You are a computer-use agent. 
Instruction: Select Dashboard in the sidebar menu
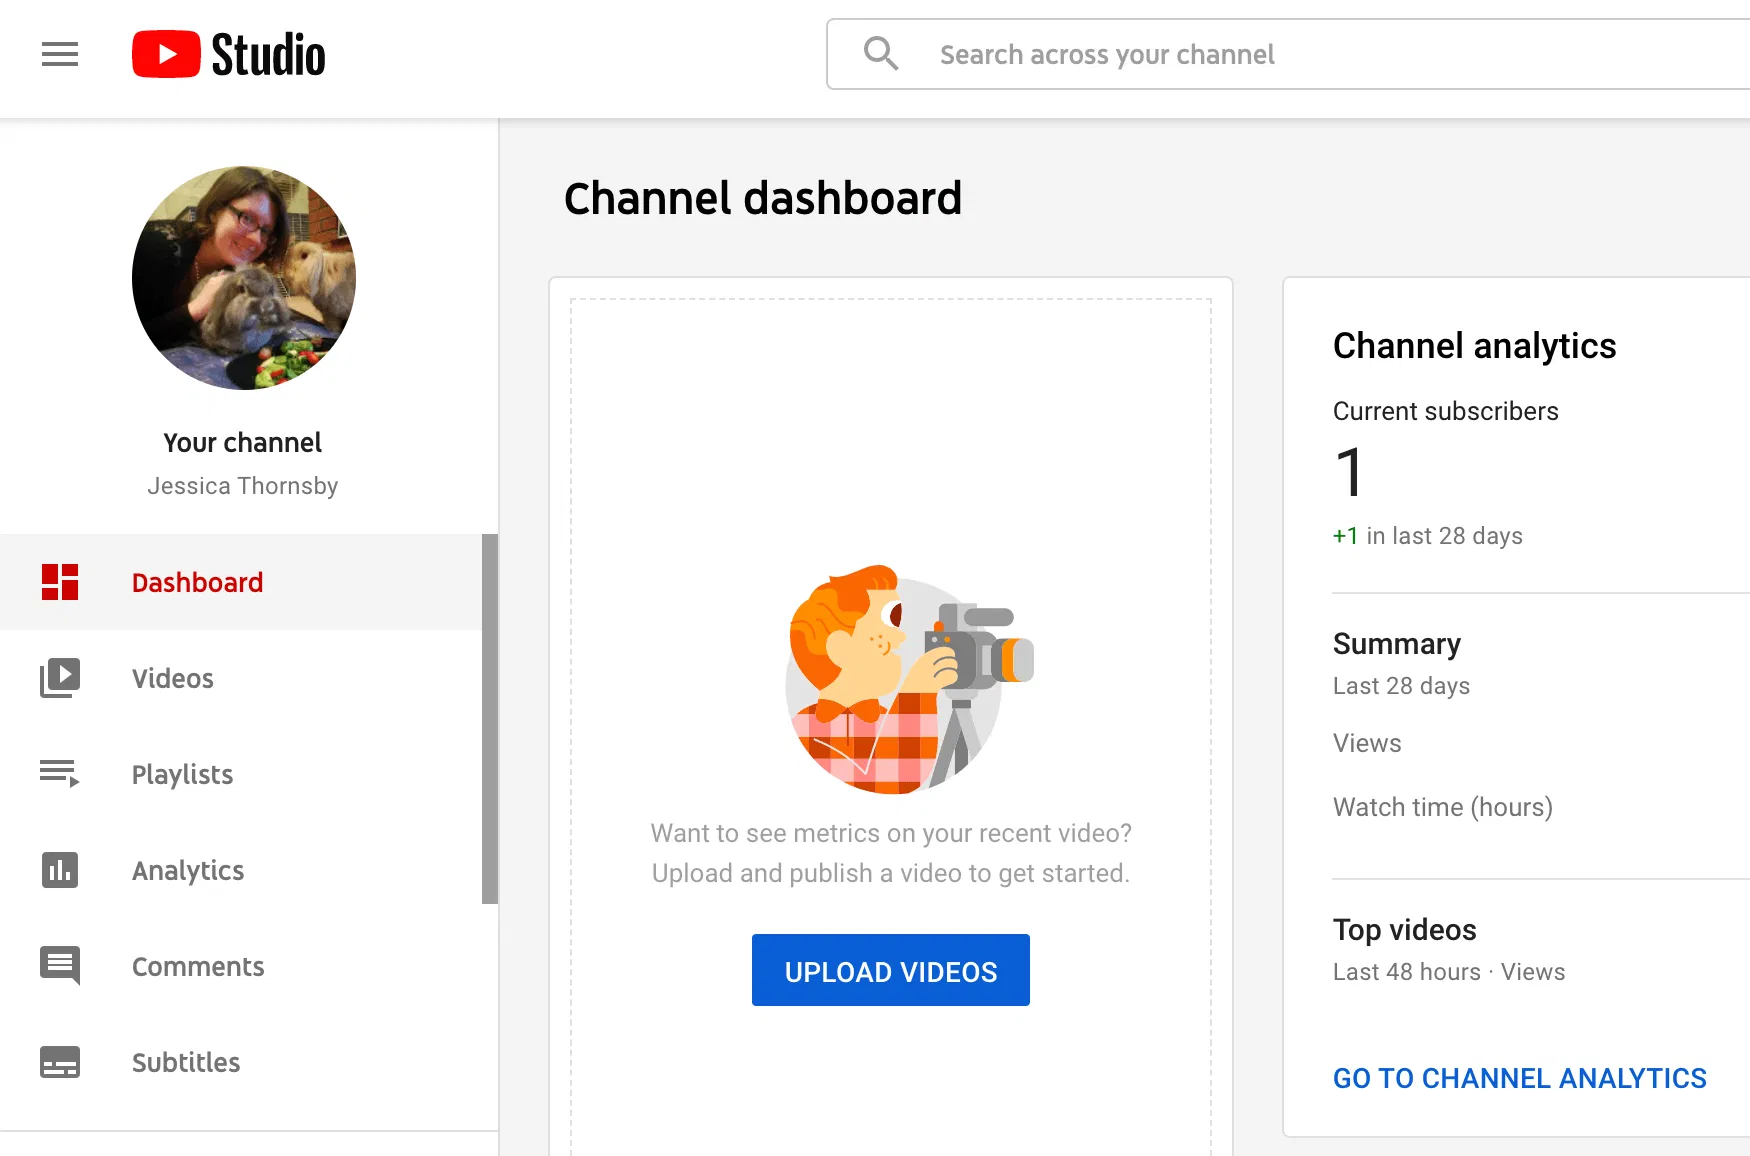click(x=197, y=582)
